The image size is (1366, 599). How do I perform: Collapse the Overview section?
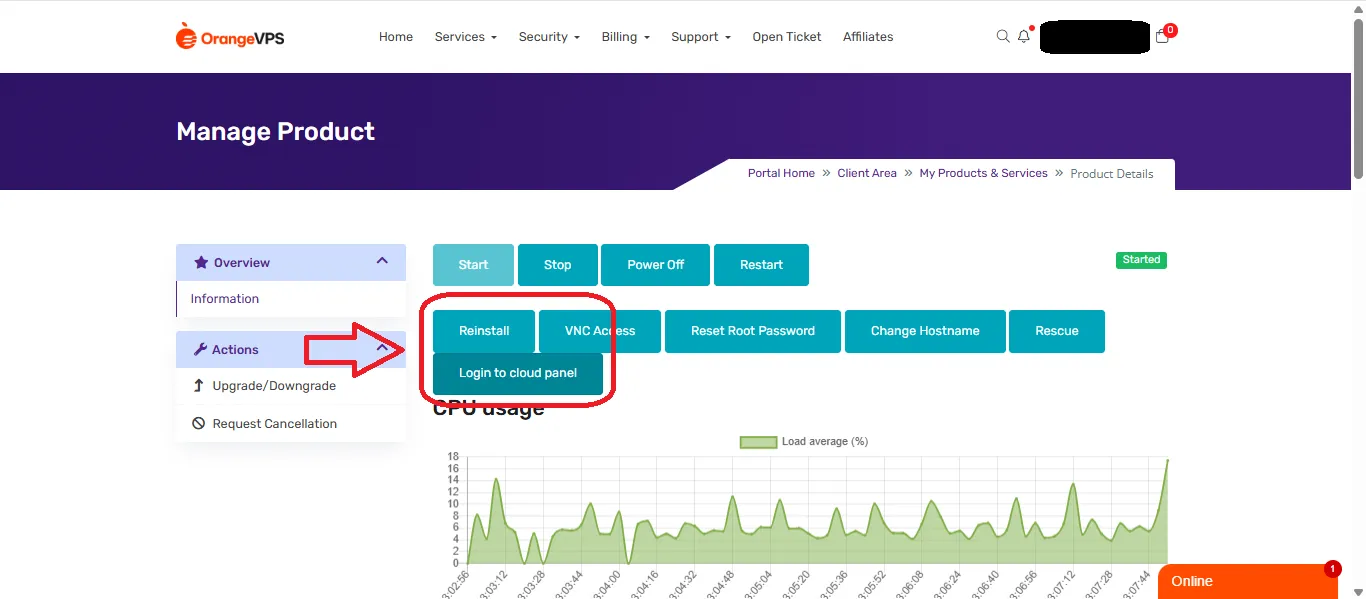point(381,260)
